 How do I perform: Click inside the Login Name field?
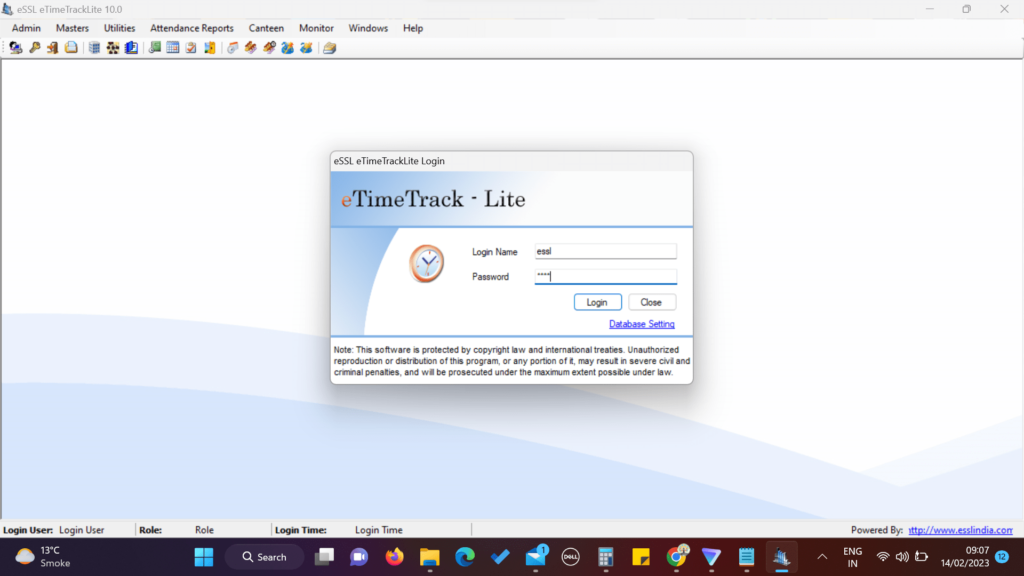coord(605,251)
